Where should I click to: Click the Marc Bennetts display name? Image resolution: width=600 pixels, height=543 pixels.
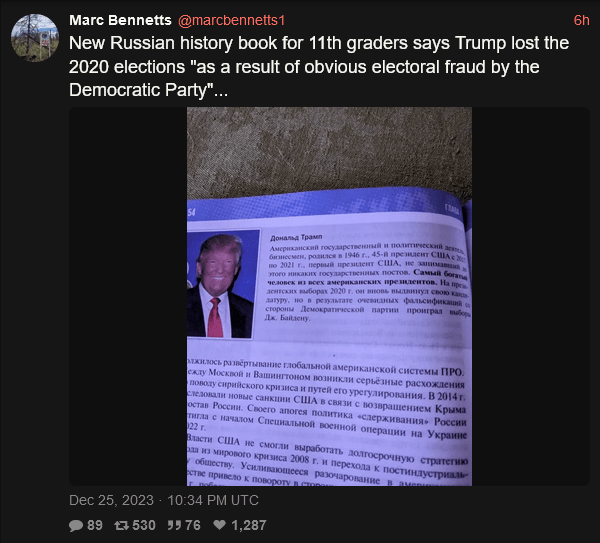pyautogui.click(x=120, y=20)
